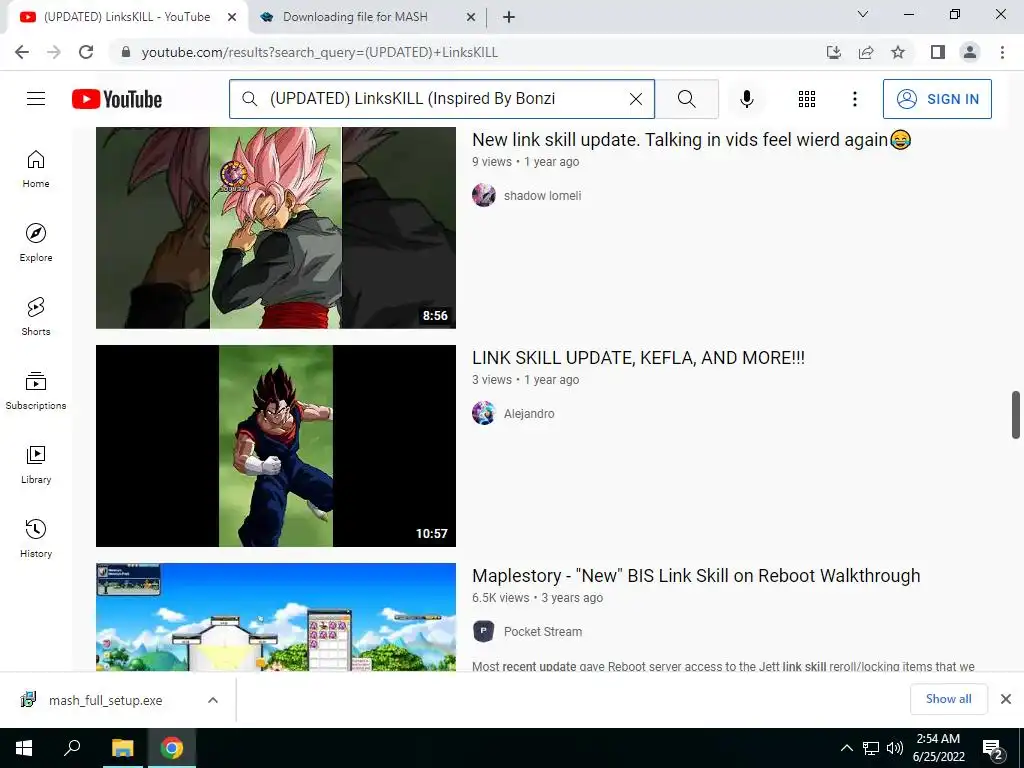Open Explore in the sidebar
1024x768 pixels.
[36, 243]
